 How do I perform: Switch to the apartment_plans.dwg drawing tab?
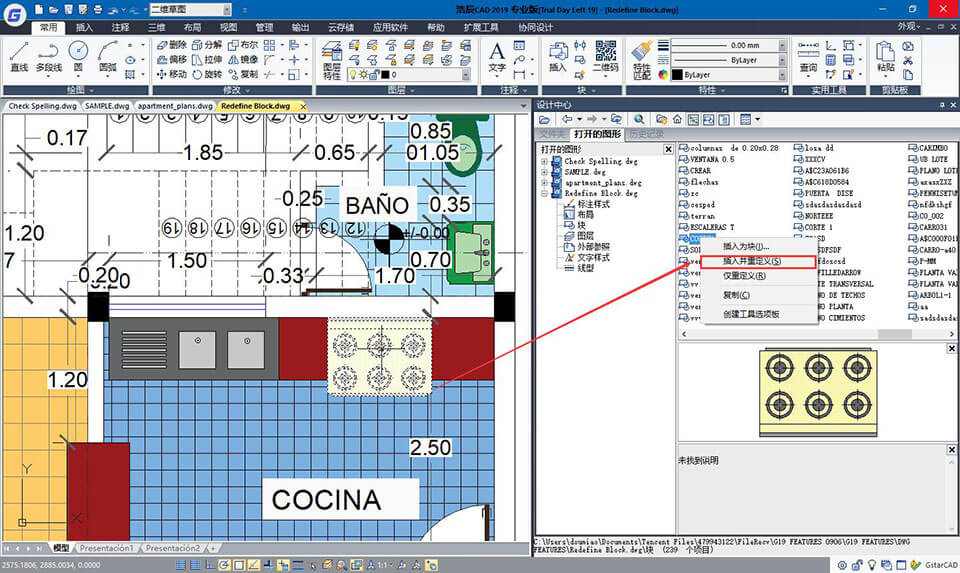click(175, 106)
